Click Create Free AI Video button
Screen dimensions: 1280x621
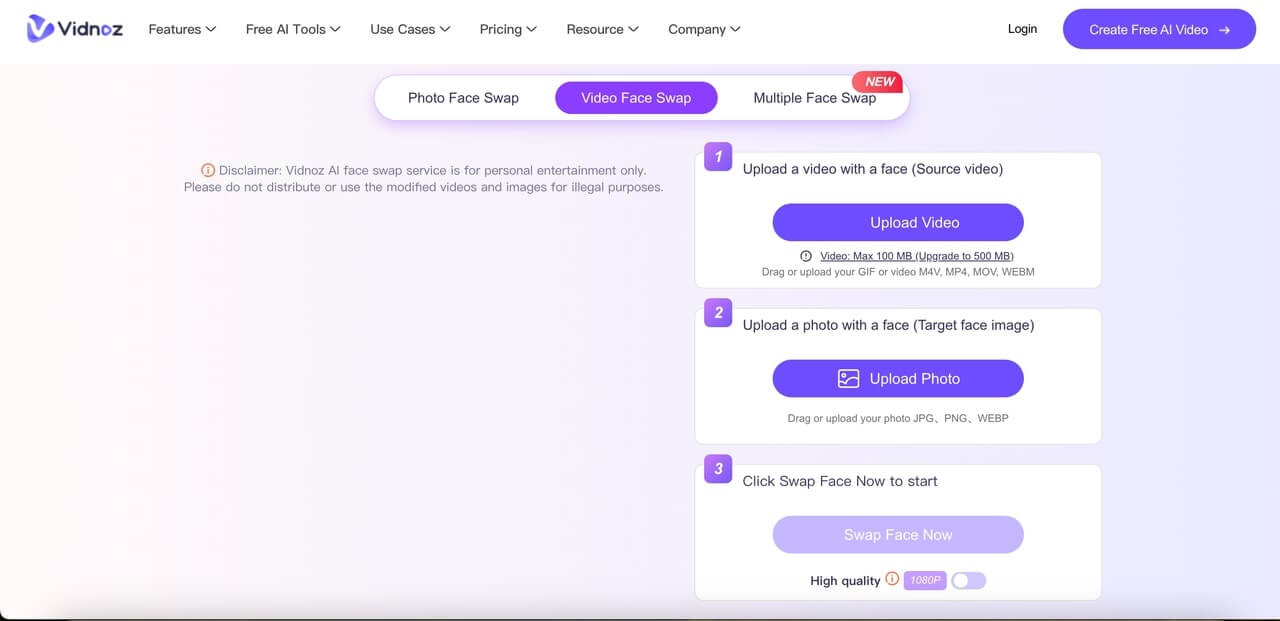pos(1159,29)
